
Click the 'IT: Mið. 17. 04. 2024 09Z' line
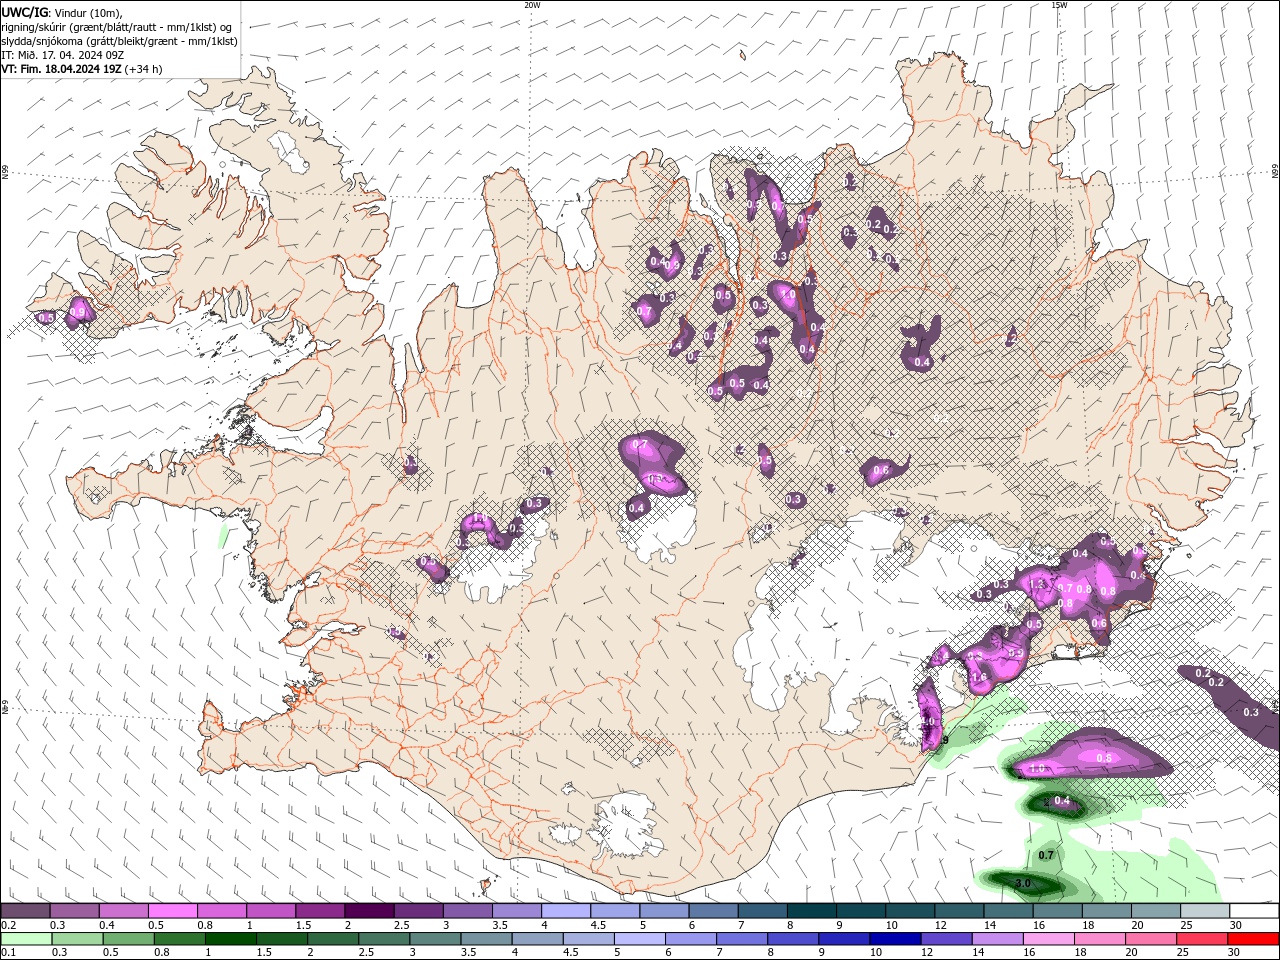(x=62, y=55)
